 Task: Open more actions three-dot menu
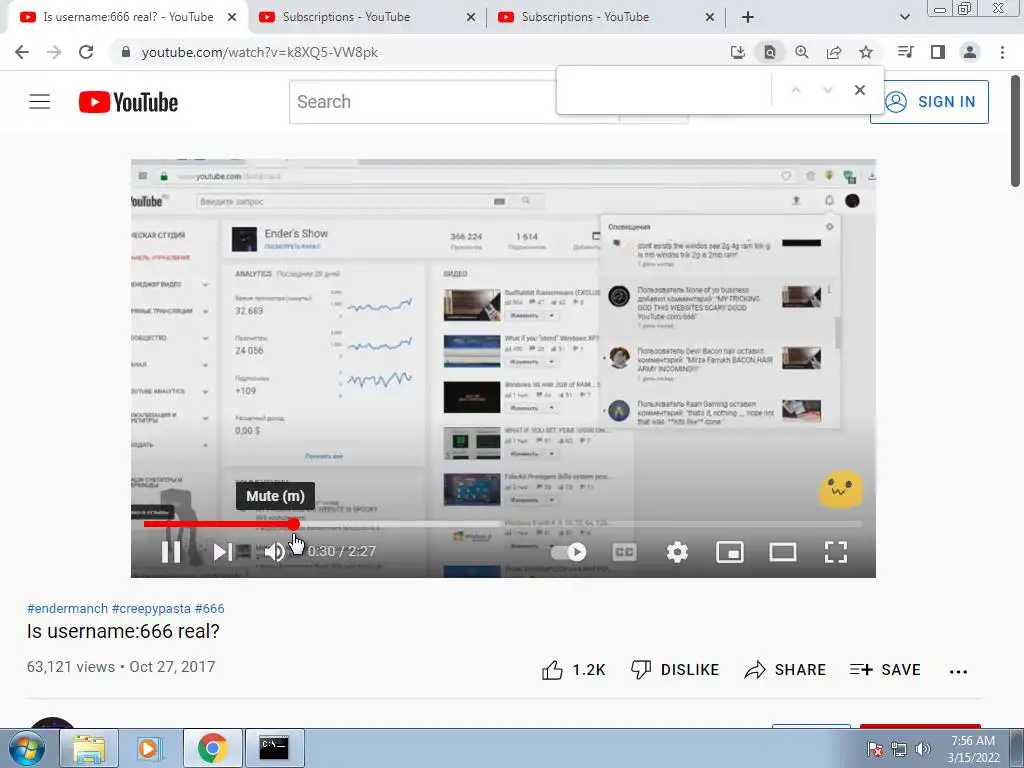point(958,671)
